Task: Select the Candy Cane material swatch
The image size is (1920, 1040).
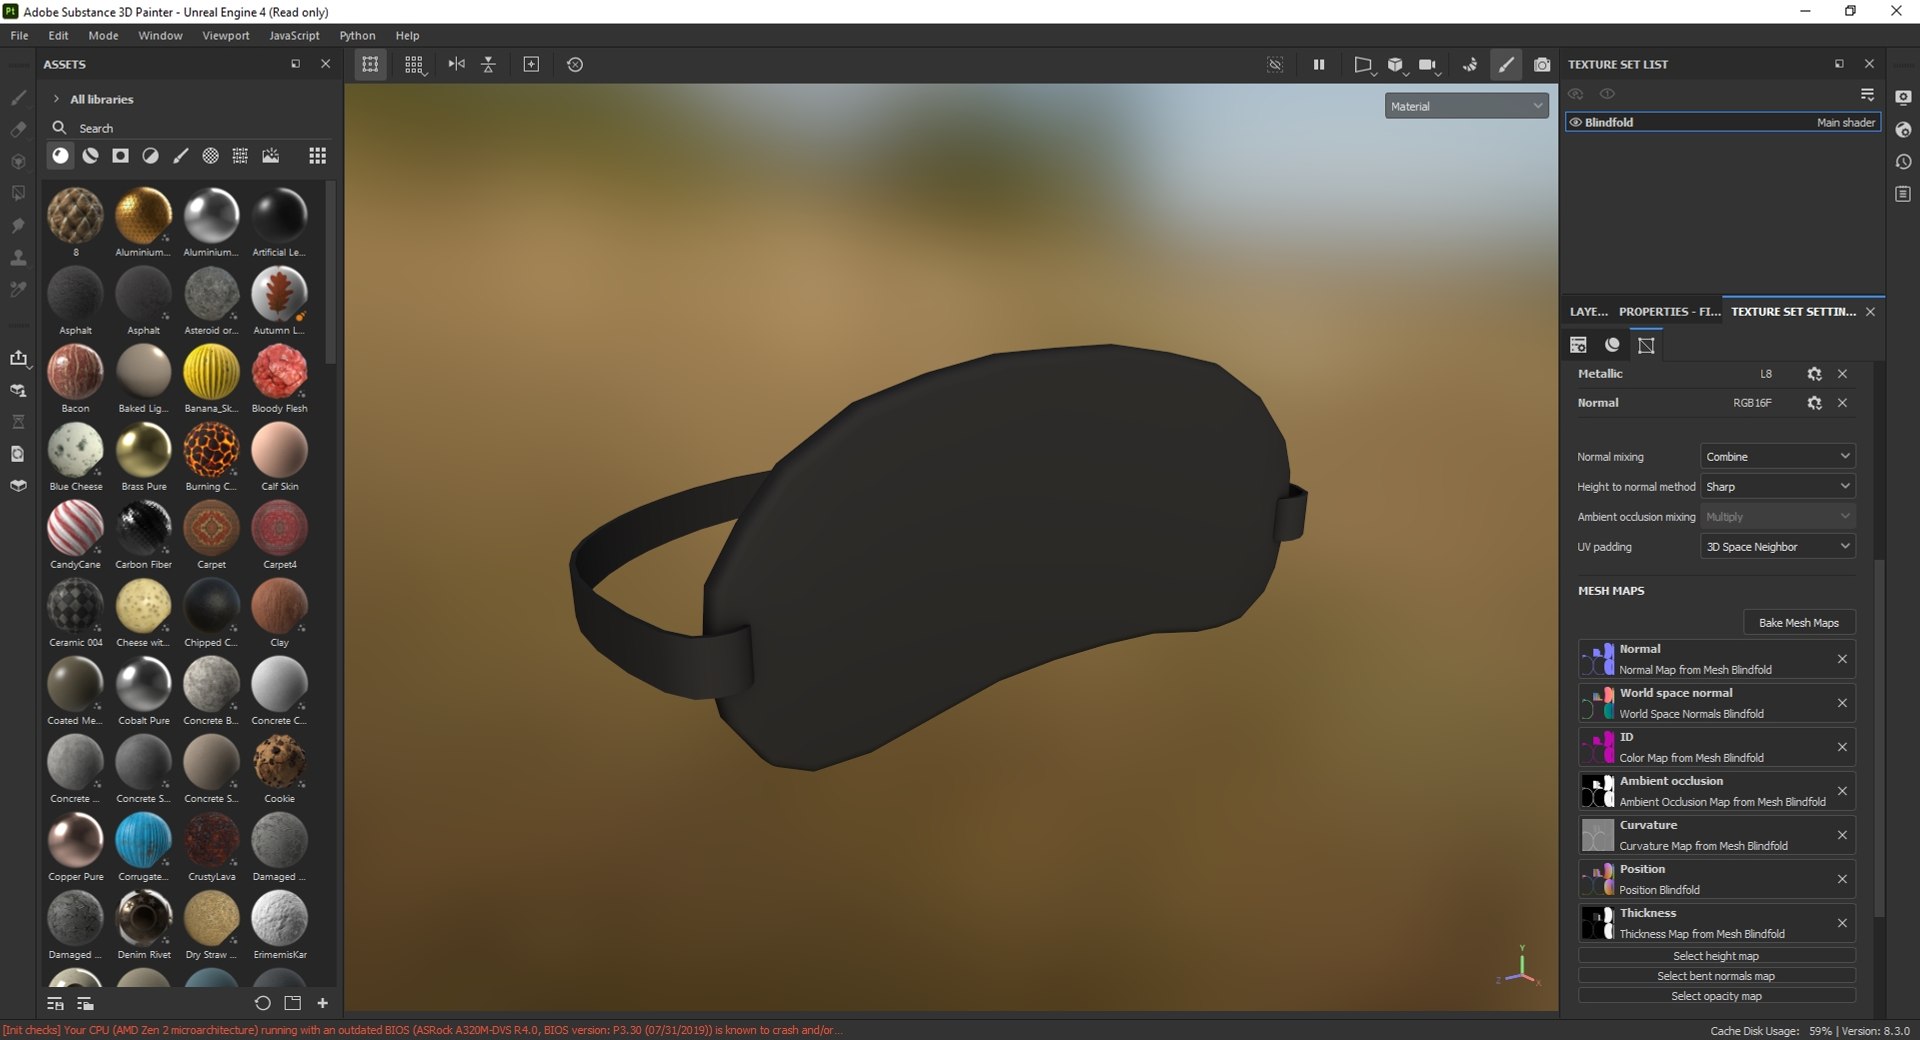Action: pyautogui.click(x=75, y=528)
